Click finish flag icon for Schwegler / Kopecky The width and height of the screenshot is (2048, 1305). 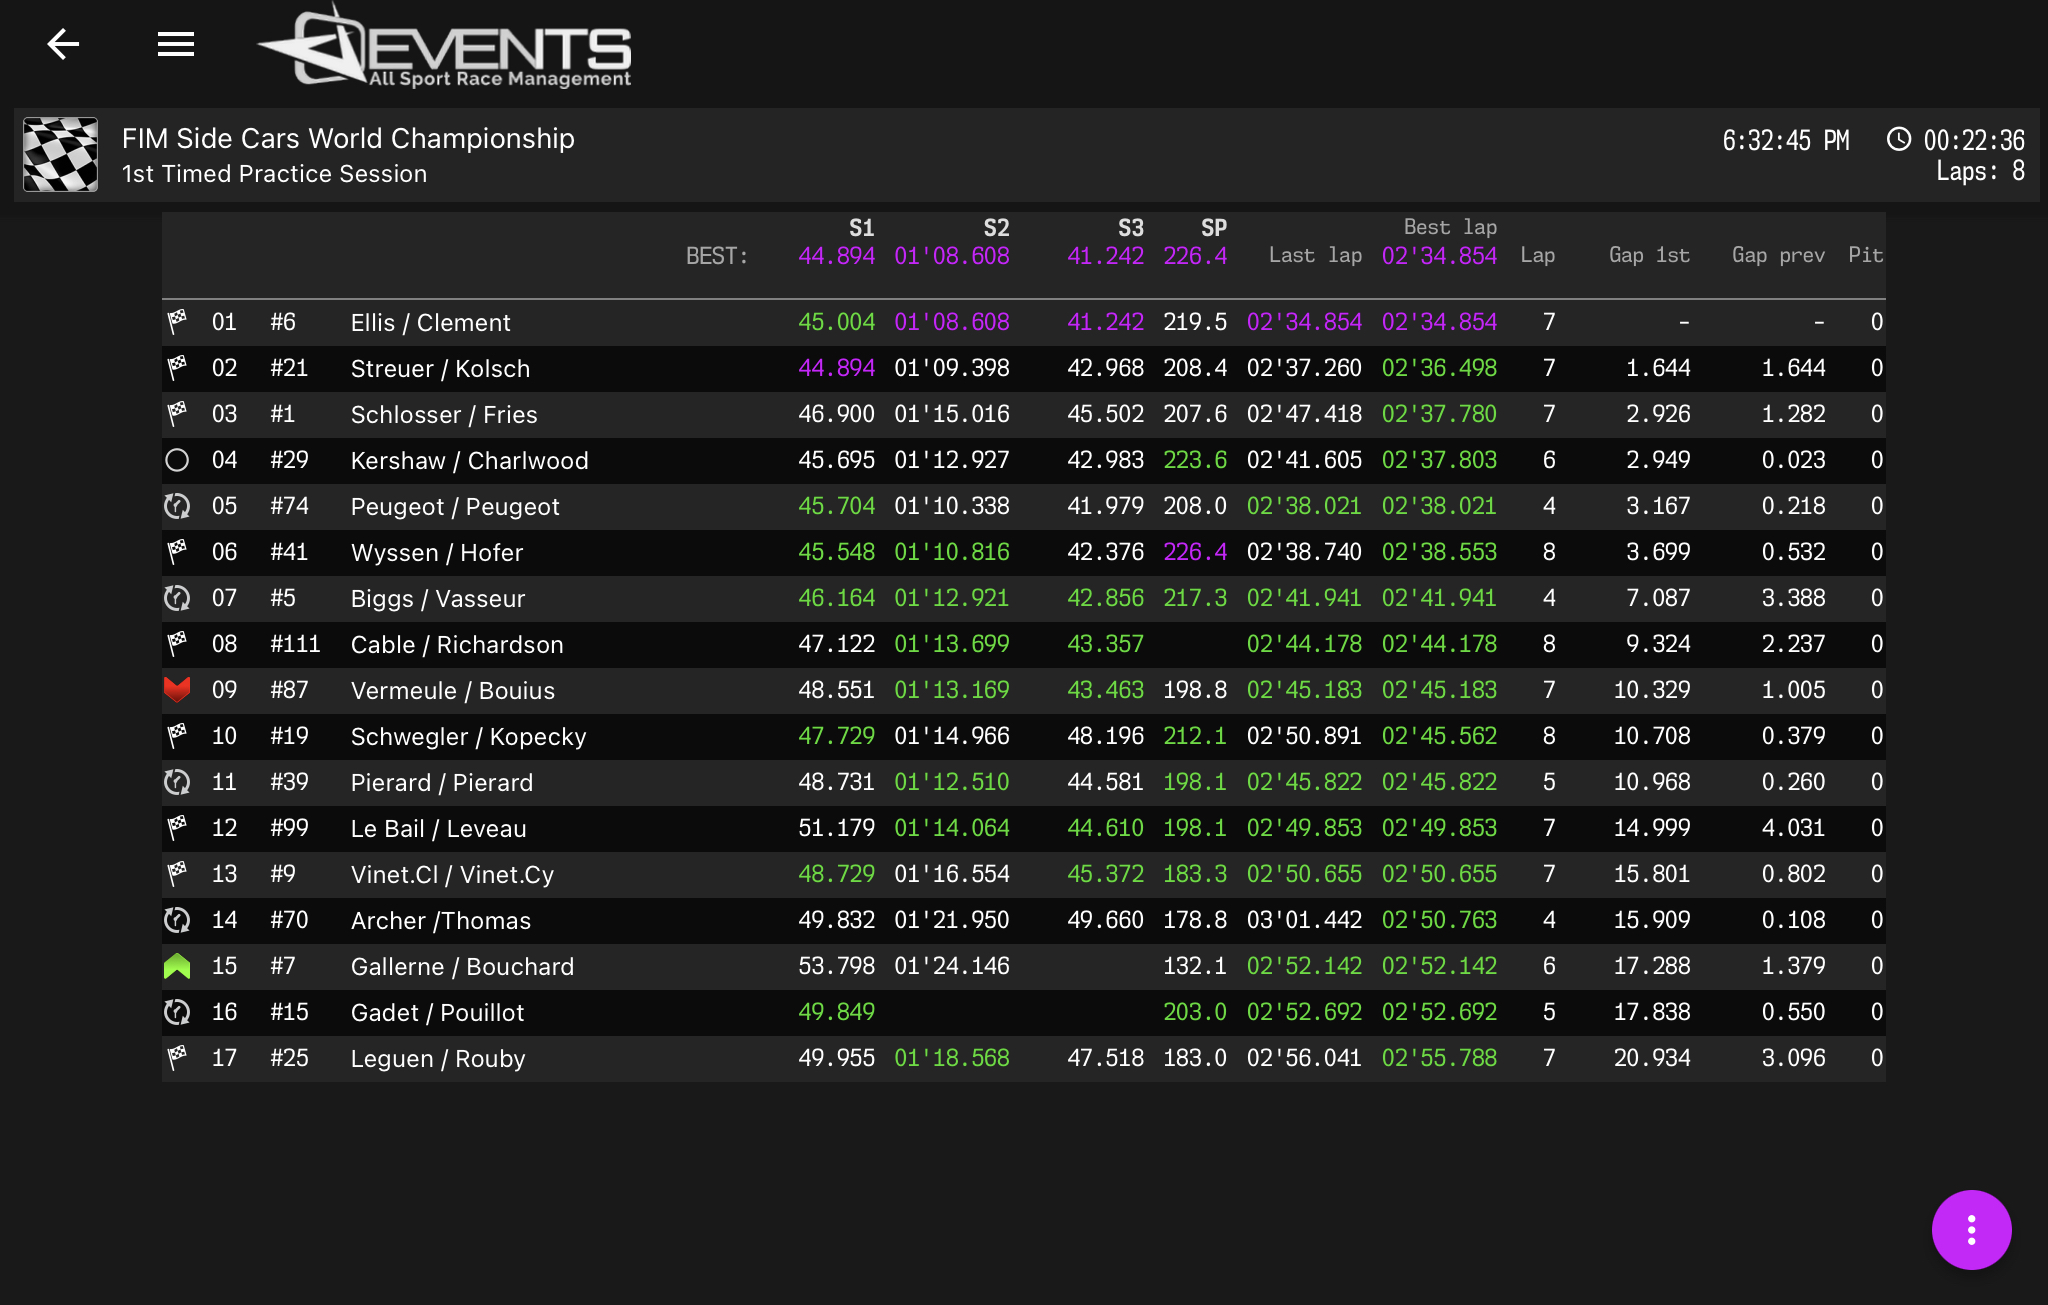[177, 736]
